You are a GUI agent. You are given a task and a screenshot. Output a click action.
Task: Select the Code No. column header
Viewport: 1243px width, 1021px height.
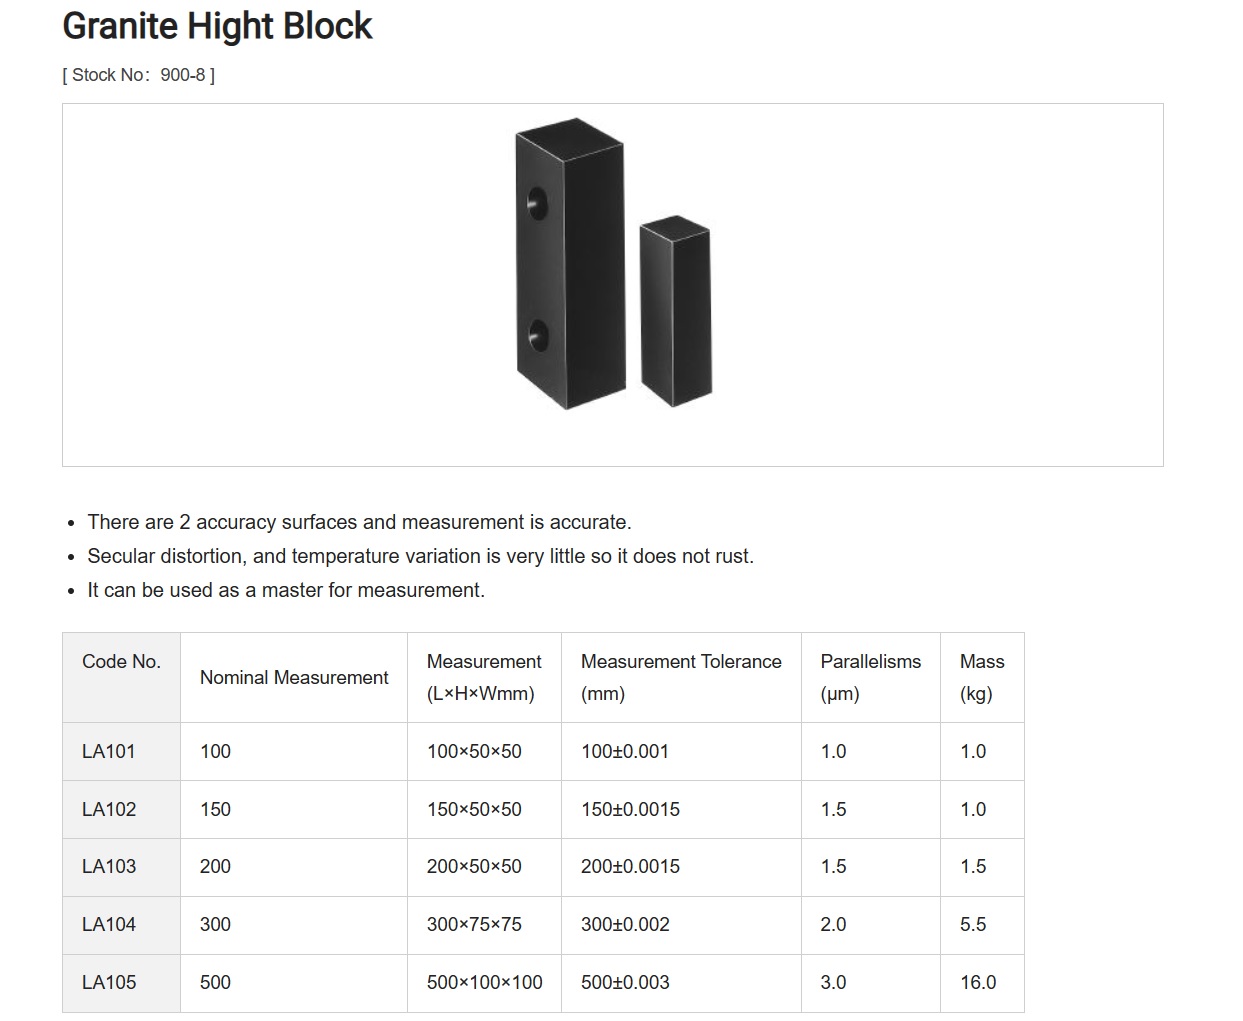(x=121, y=677)
